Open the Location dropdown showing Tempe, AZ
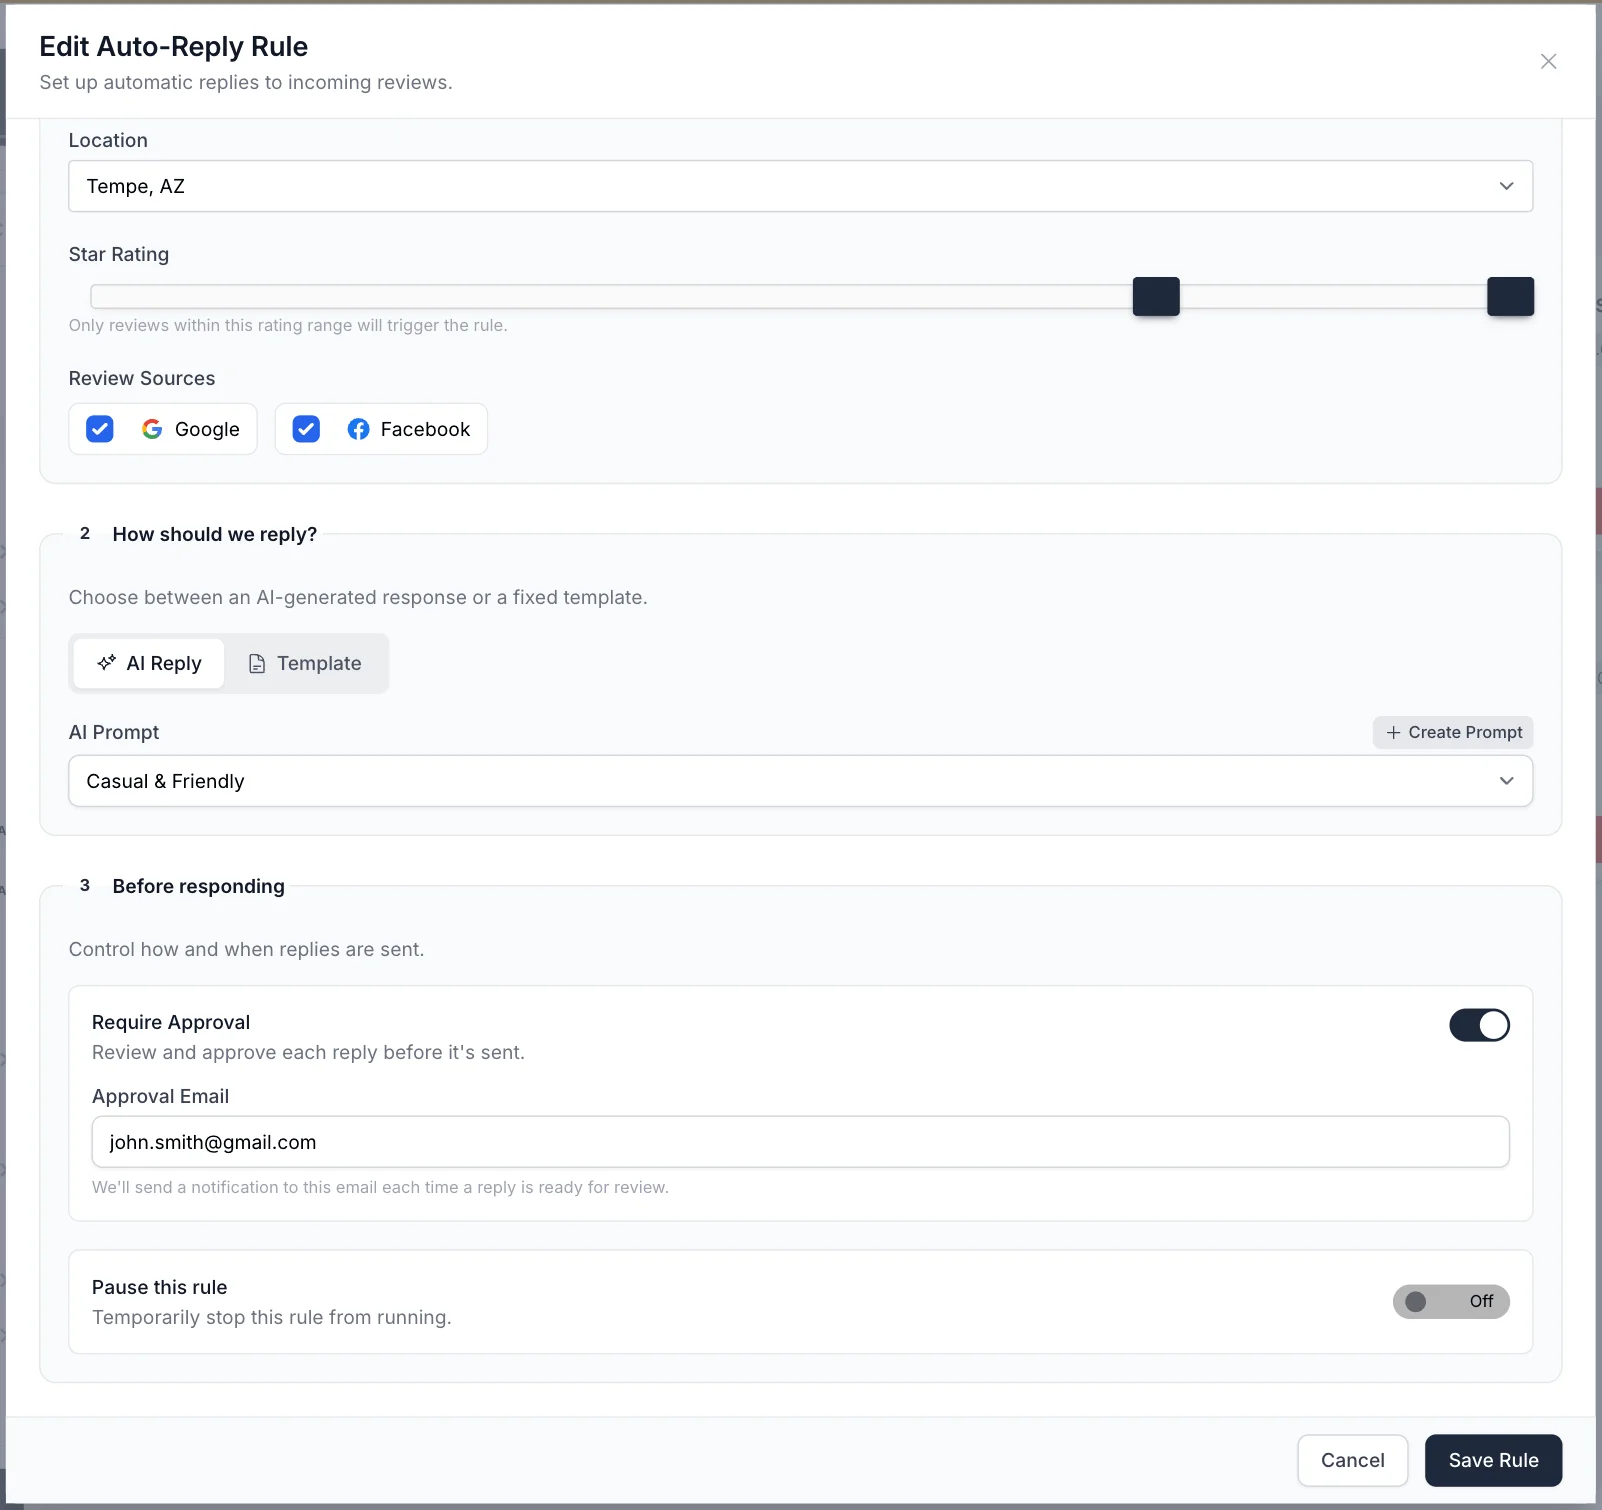This screenshot has height=1510, width=1602. tap(800, 186)
